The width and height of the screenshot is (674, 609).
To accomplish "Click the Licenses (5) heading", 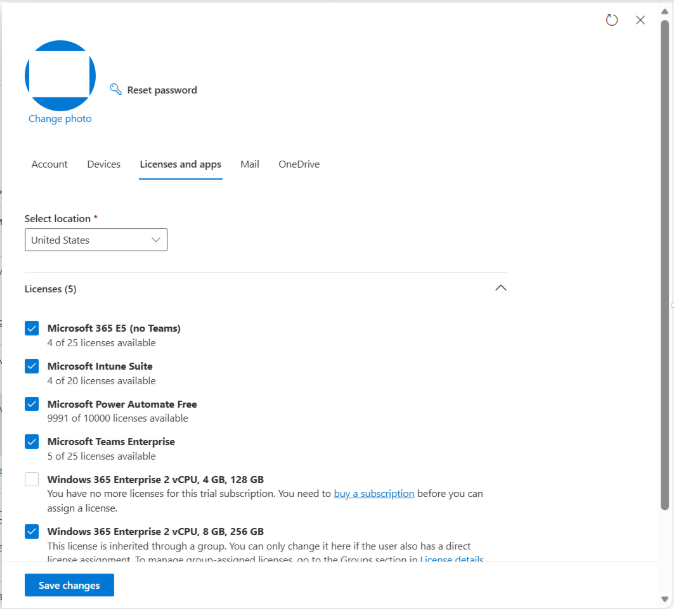I will 50,289.
